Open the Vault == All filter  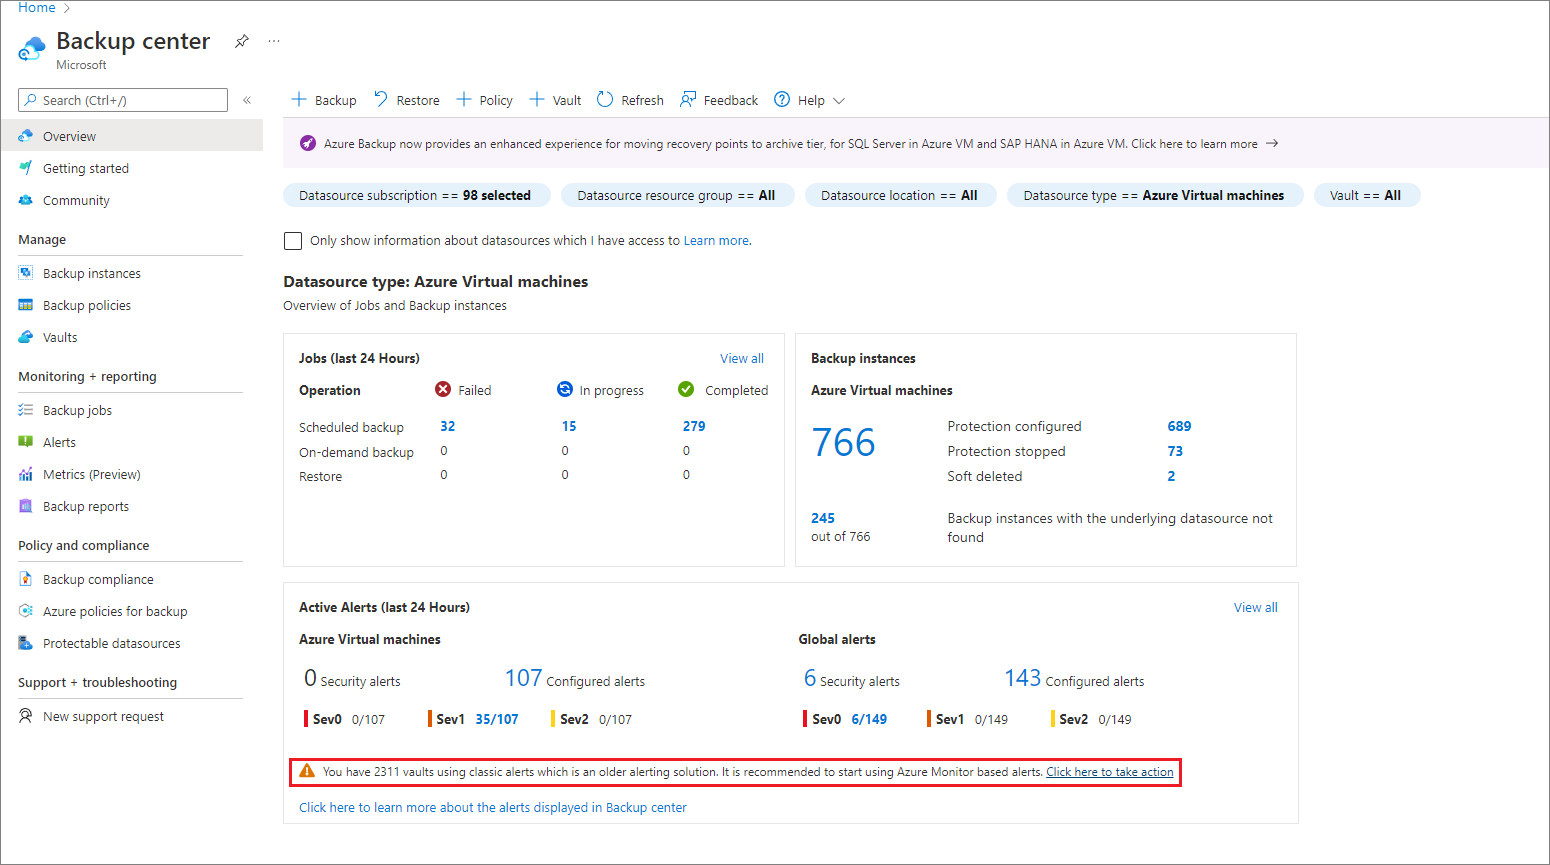[x=1366, y=195]
